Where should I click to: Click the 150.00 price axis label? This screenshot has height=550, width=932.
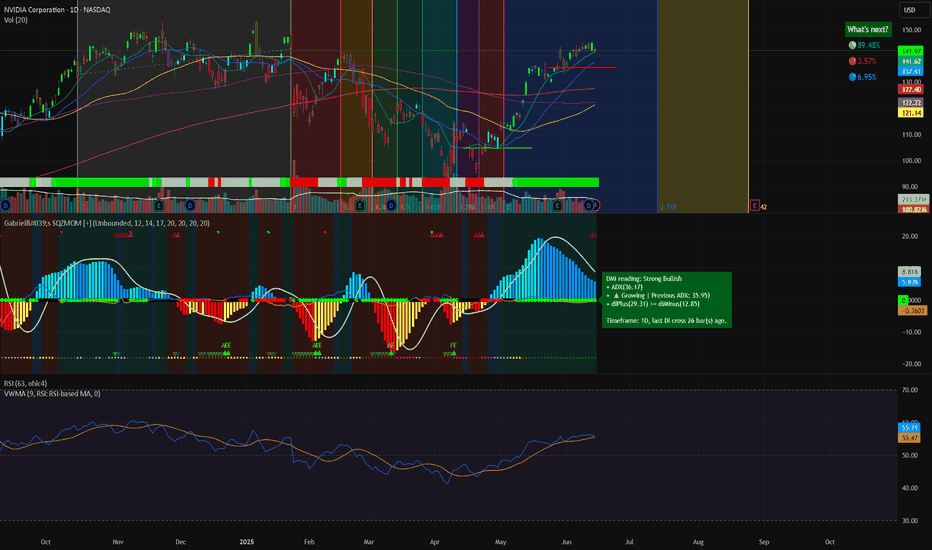911,30
